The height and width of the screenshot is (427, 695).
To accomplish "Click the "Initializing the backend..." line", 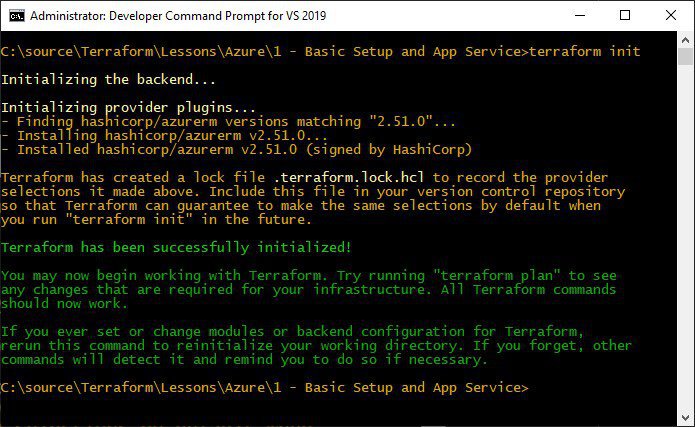I will pyautogui.click(x=108, y=79).
